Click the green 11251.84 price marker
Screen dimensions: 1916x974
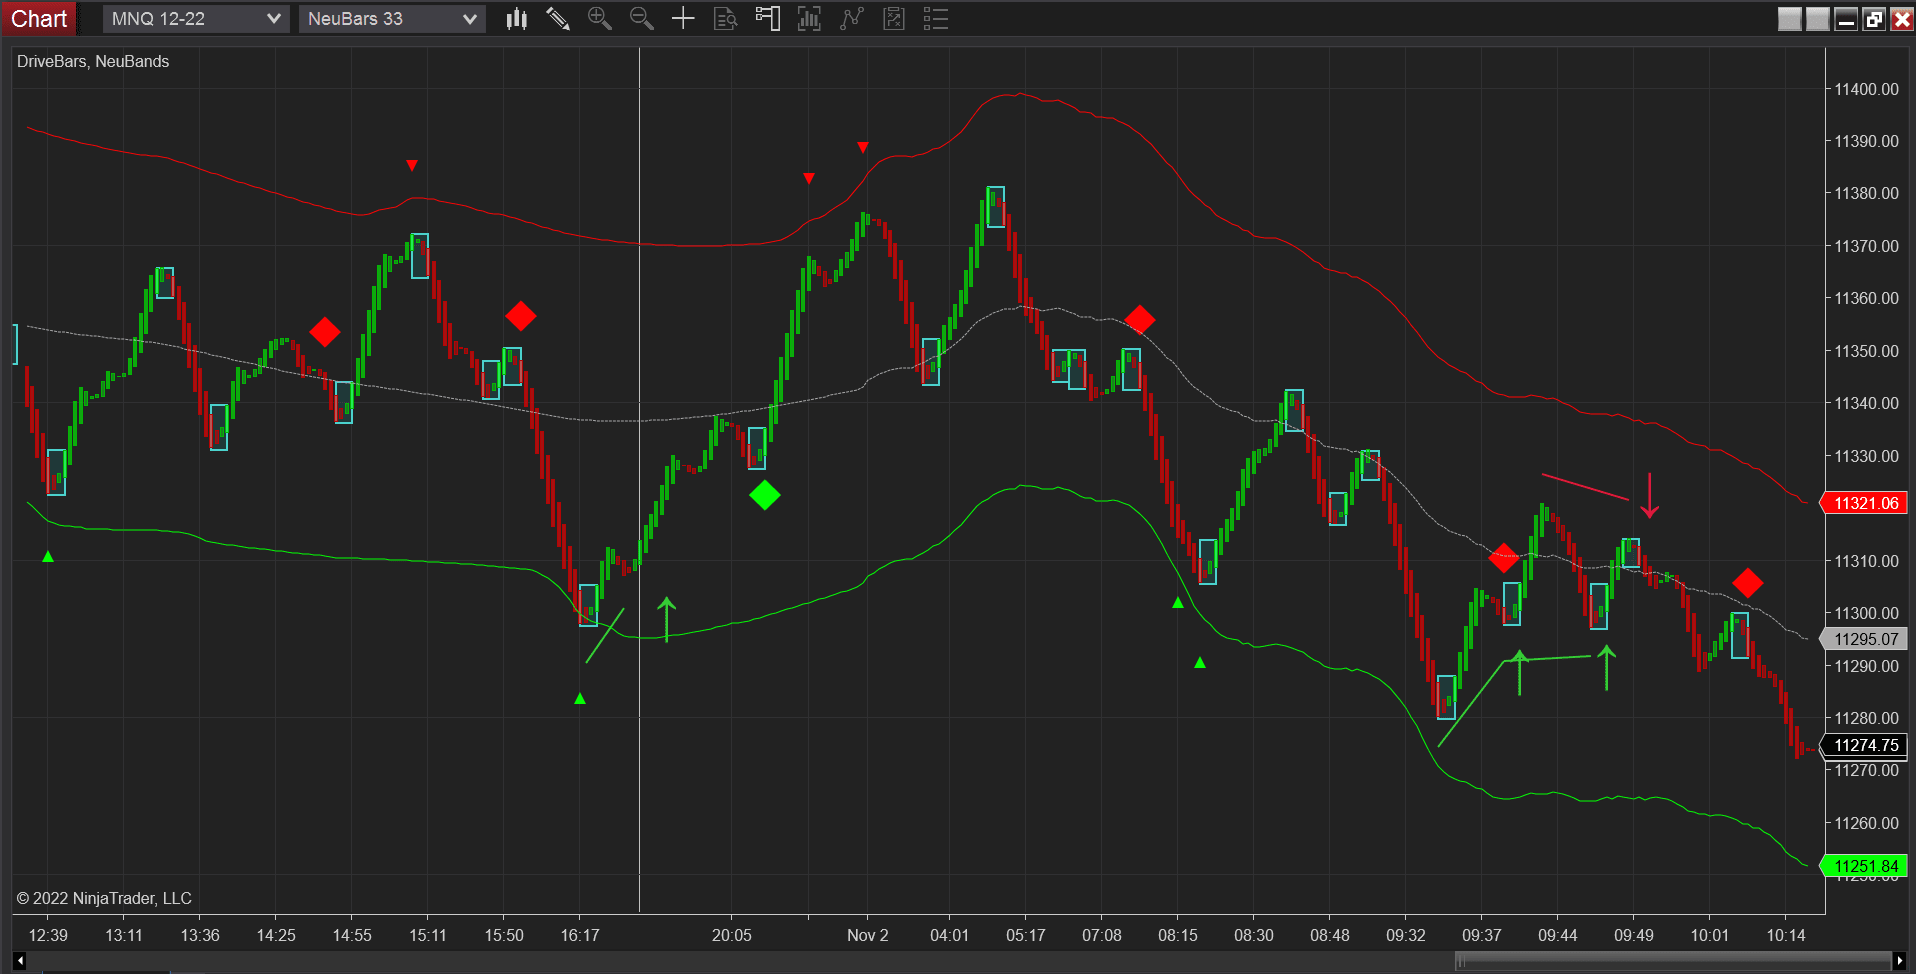pyautogui.click(x=1864, y=866)
